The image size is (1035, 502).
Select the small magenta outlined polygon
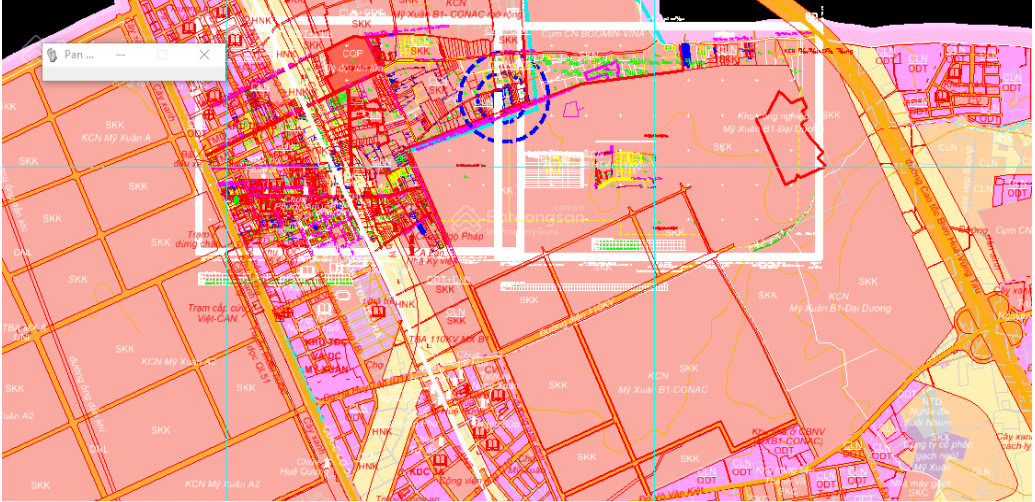(x=571, y=109)
